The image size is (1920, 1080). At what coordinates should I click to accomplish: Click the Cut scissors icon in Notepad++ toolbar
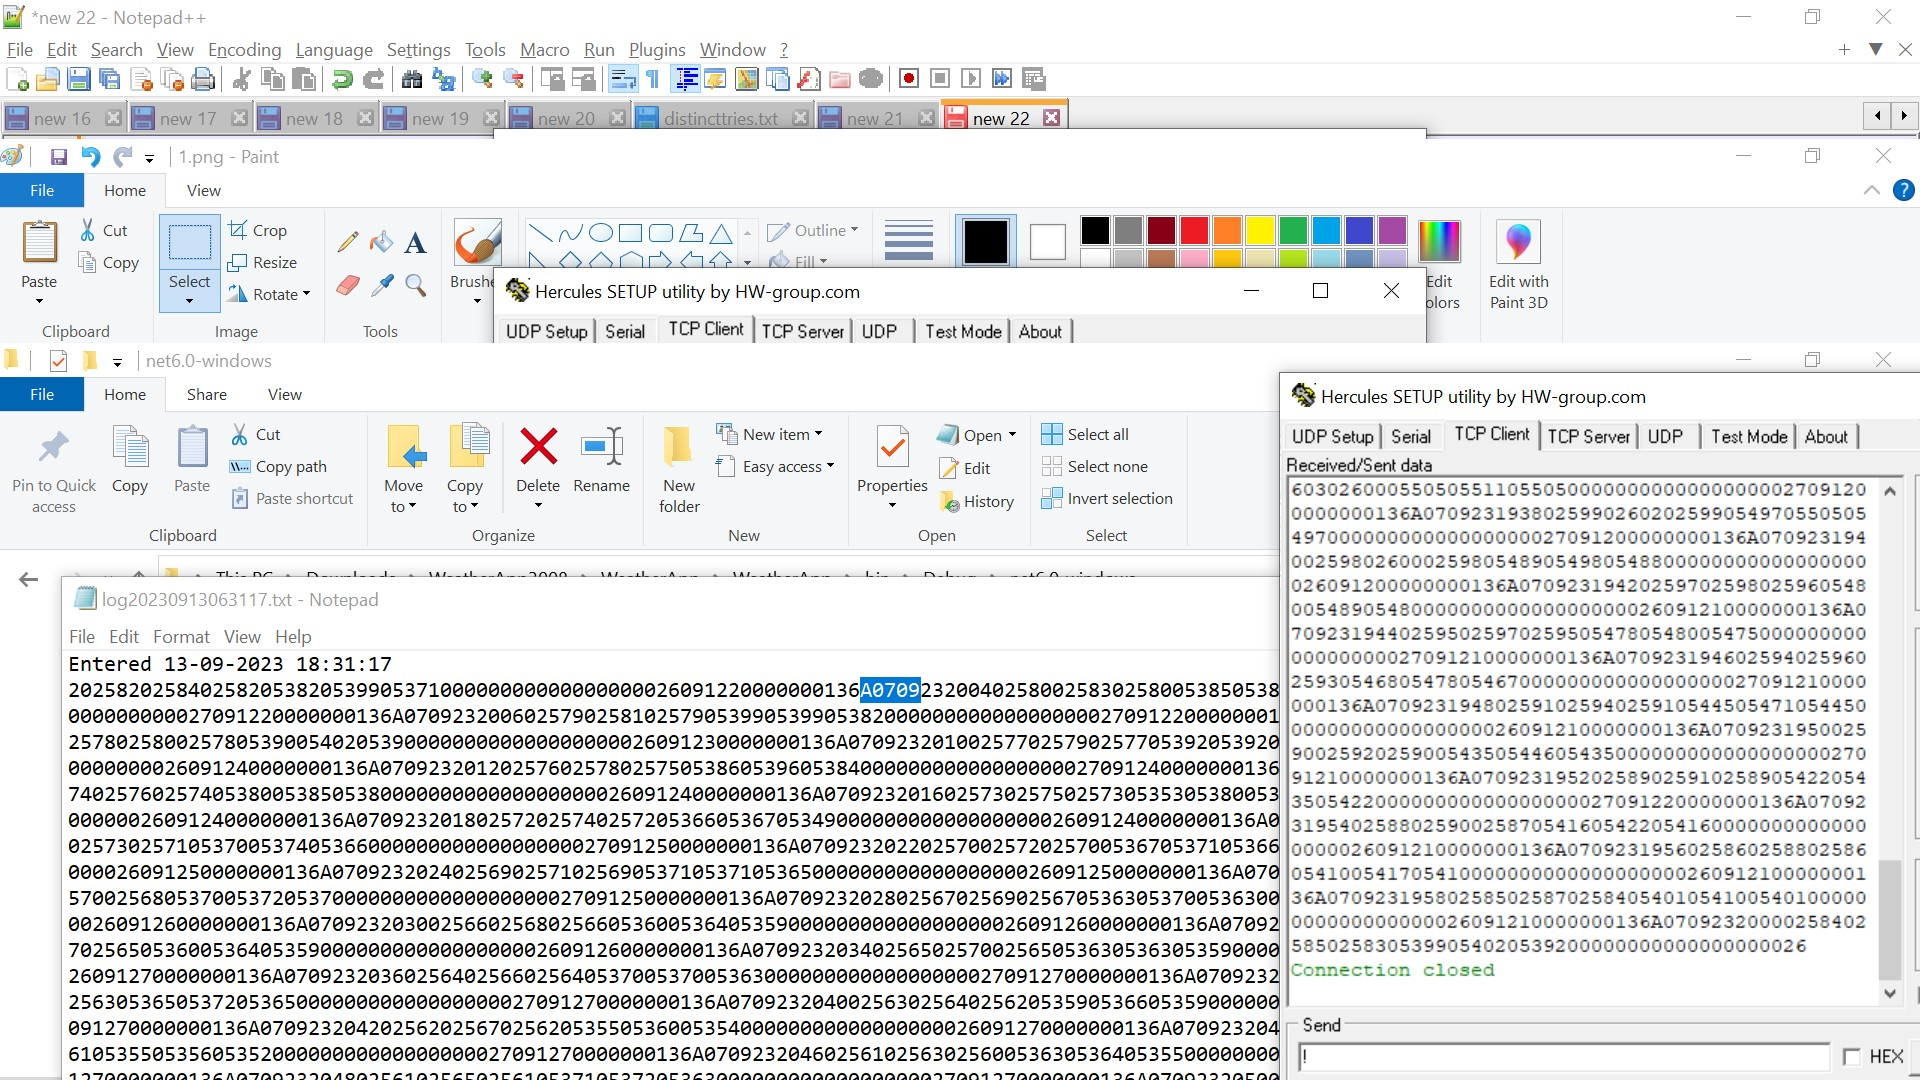click(x=241, y=79)
